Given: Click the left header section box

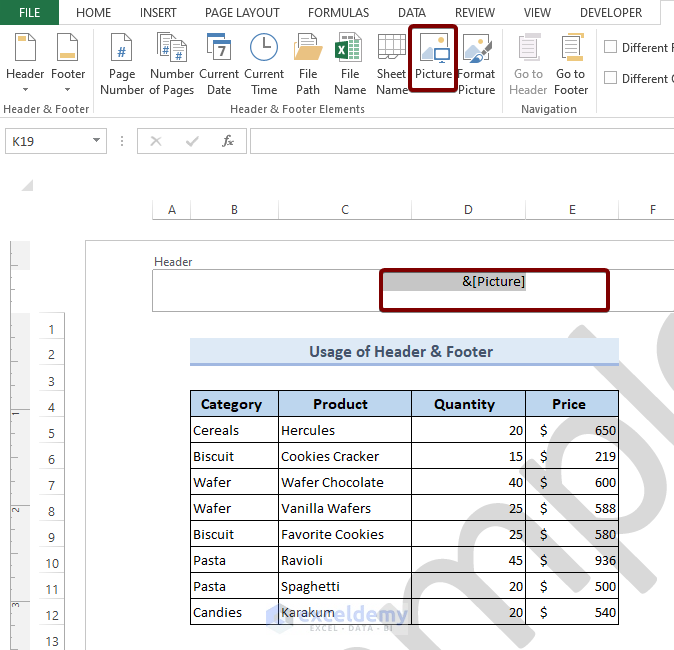Looking at the screenshot, I should [266, 291].
